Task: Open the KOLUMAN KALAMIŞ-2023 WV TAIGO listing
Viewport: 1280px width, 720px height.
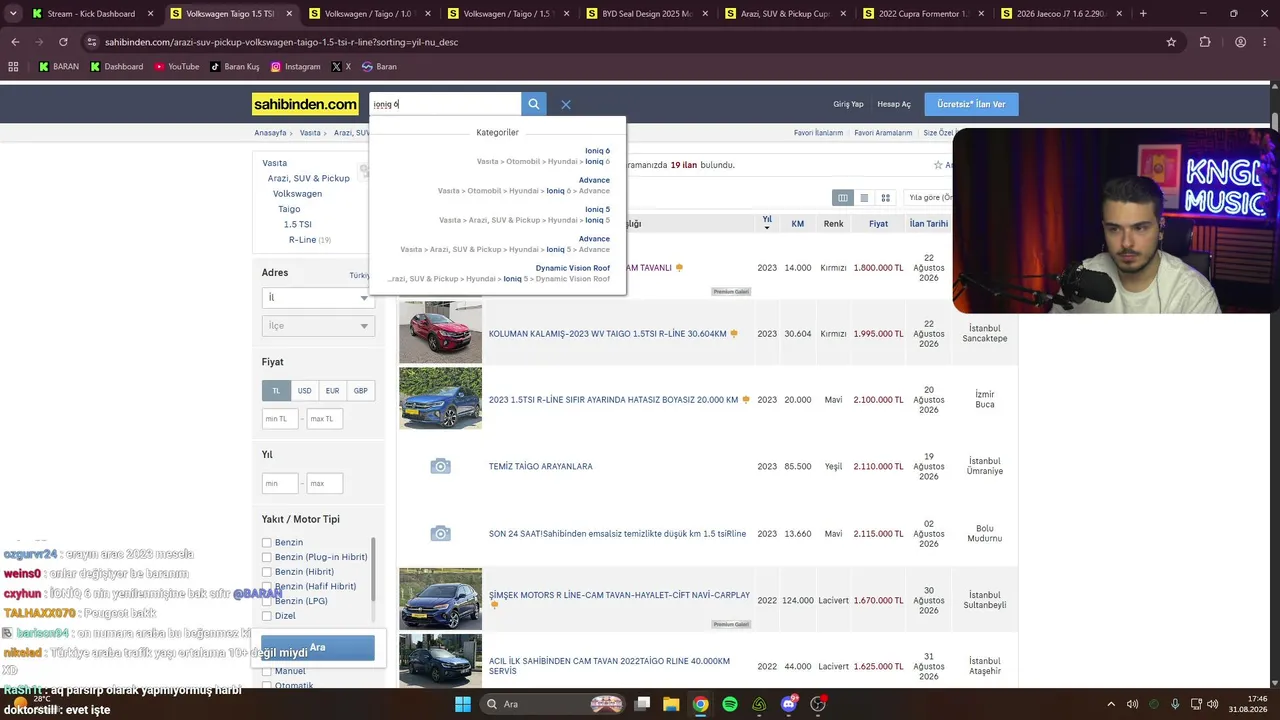Action: pyautogui.click(x=608, y=334)
